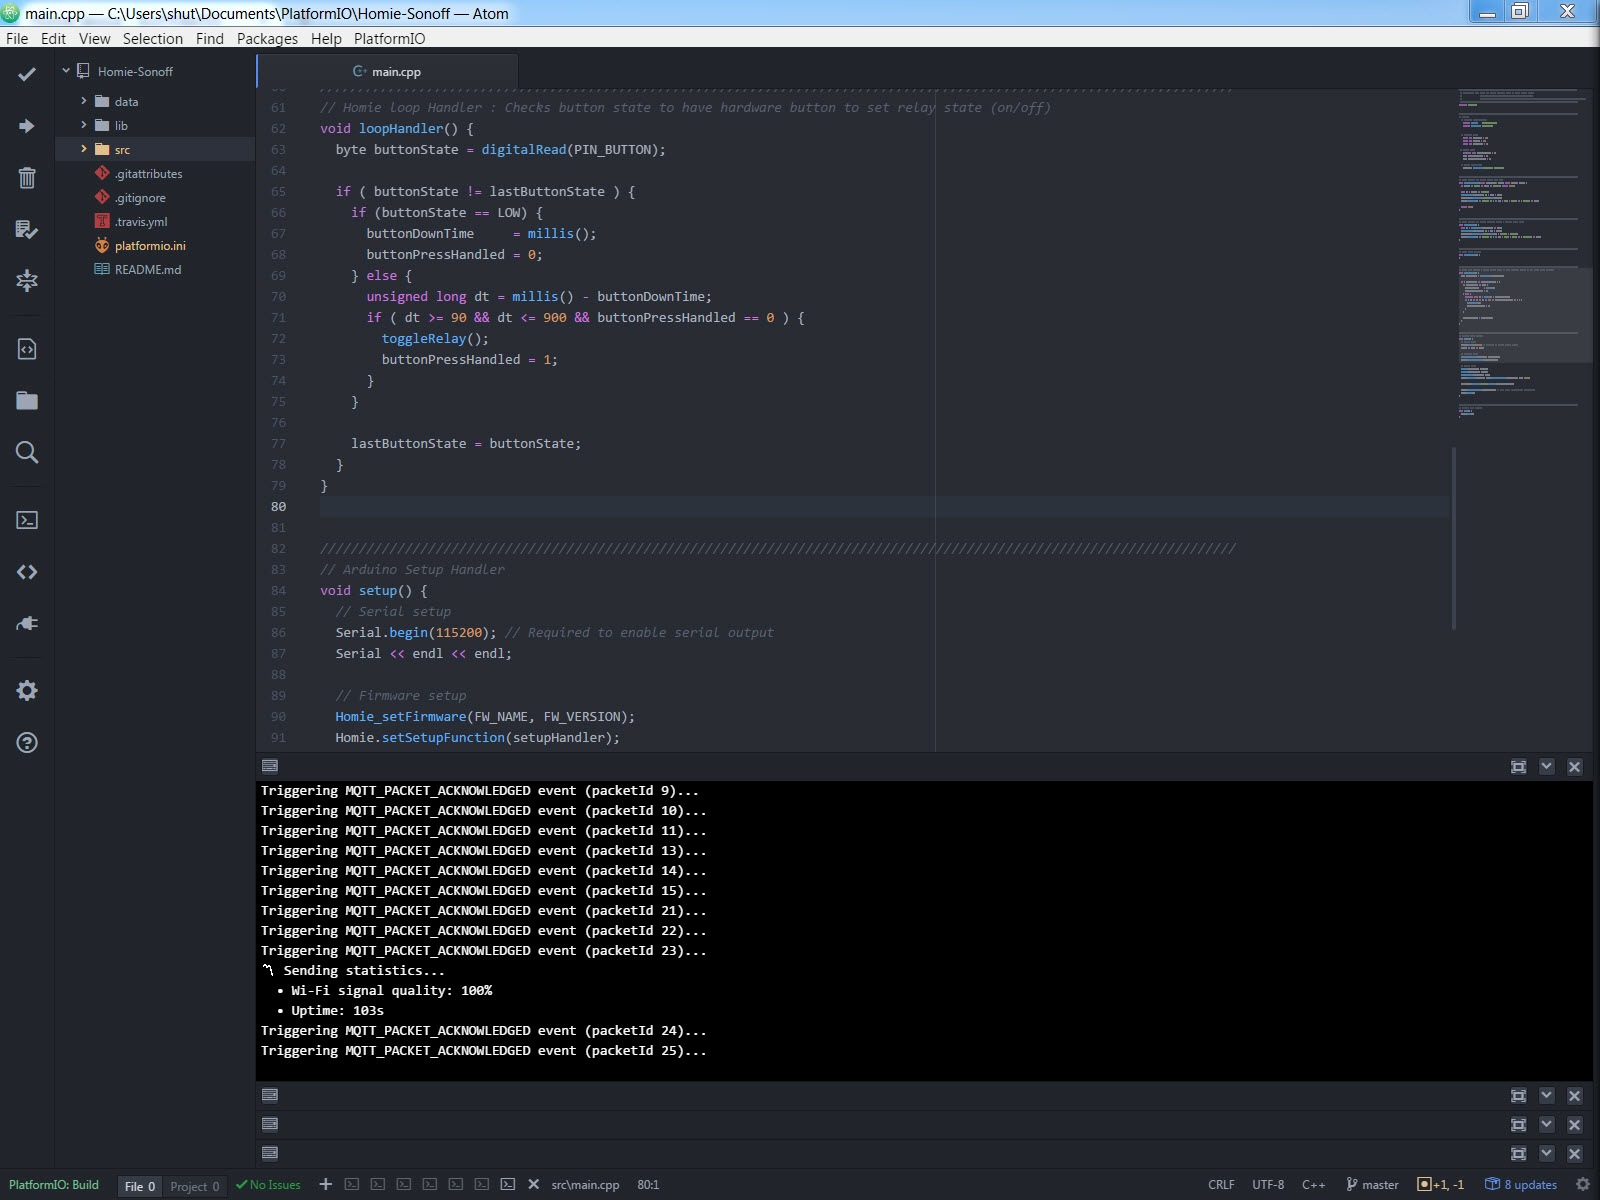This screenshot has height=1200, width=1600.
Task: Click the PlatformIO Debug bug icon
Action: pos(27,281)
